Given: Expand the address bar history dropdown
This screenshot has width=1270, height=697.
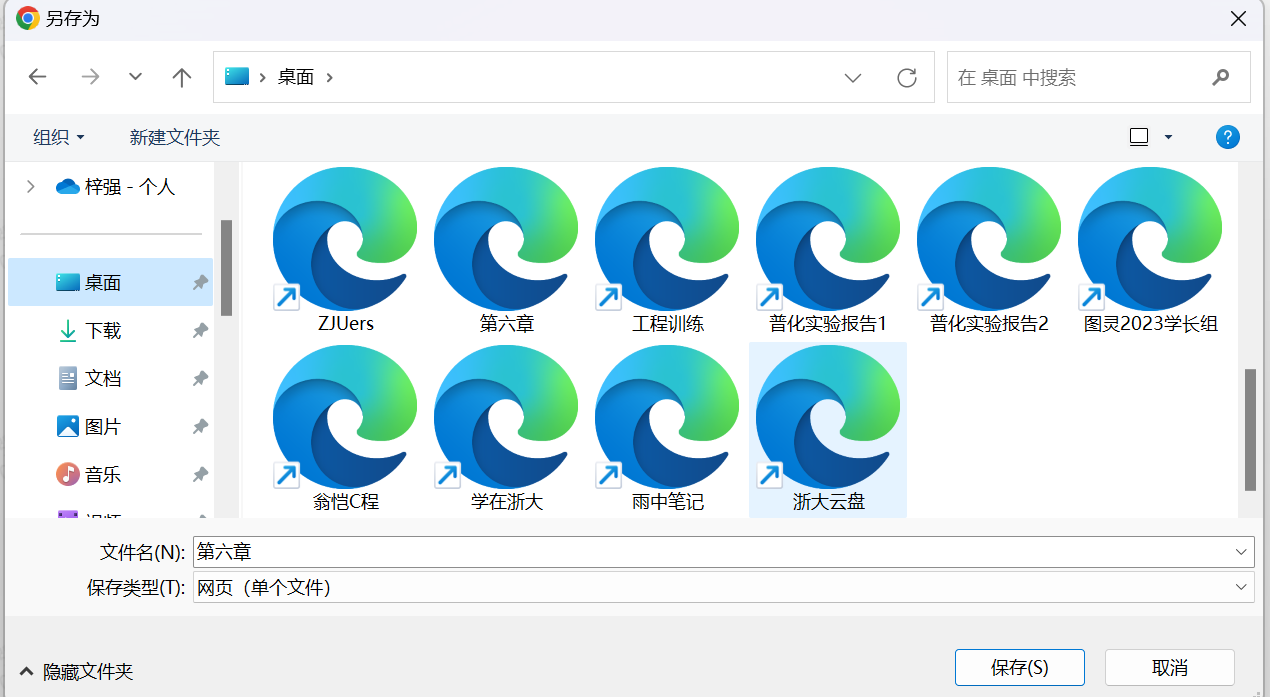Looking at the screenshot, I should 853,77.
